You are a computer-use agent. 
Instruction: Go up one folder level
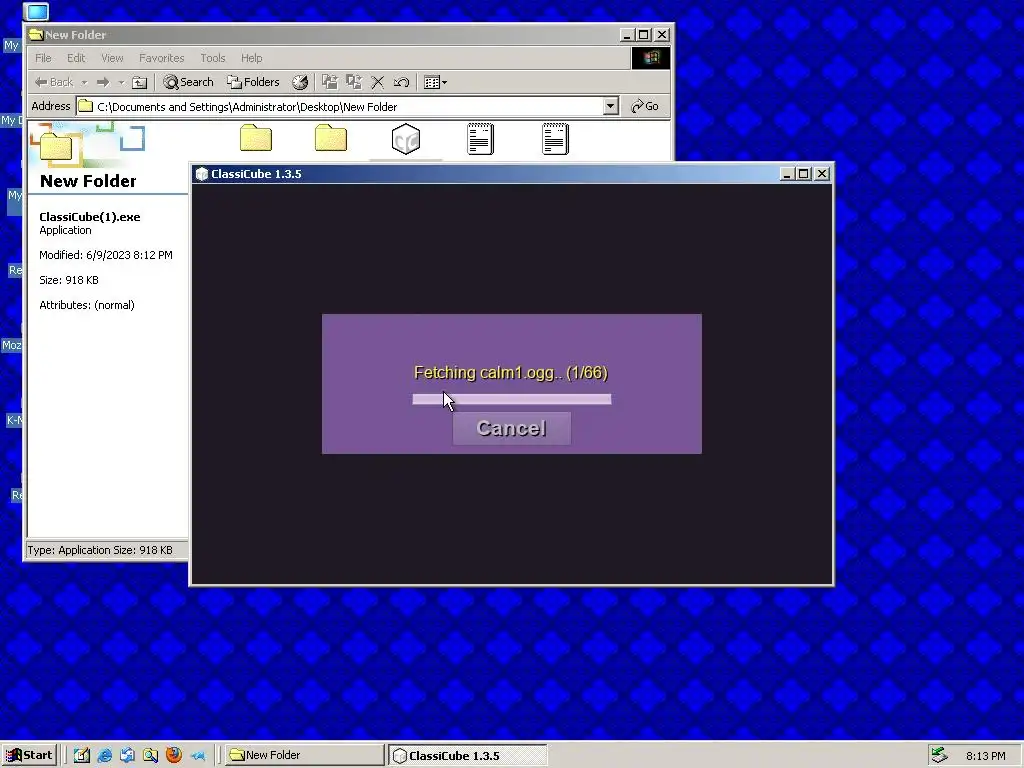tap(139, 82)
